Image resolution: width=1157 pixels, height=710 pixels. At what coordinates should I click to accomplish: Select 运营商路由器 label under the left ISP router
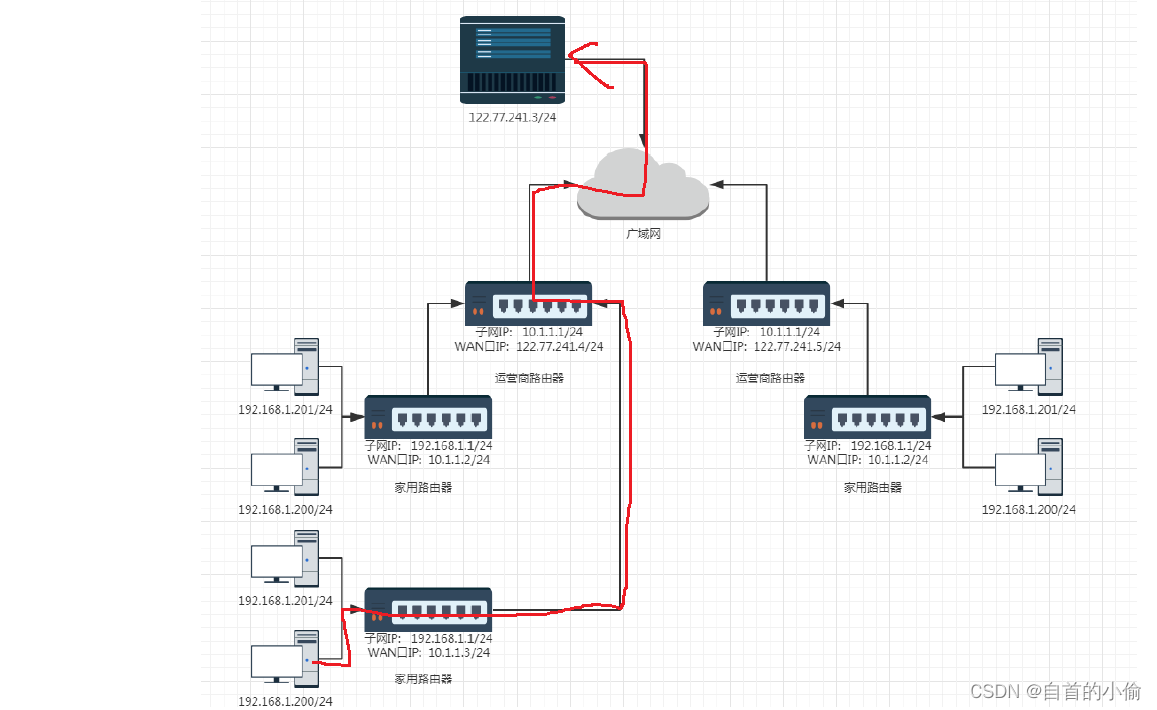click(529, 378)
